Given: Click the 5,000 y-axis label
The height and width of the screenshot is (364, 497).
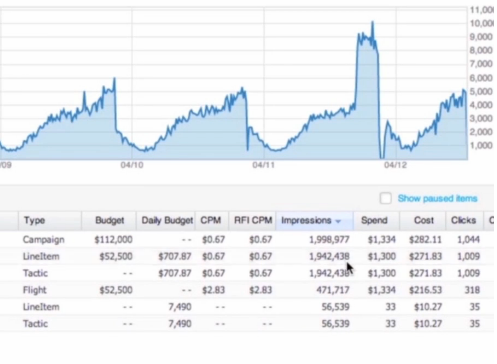Looking at the screenshot, I should point(481,91).
